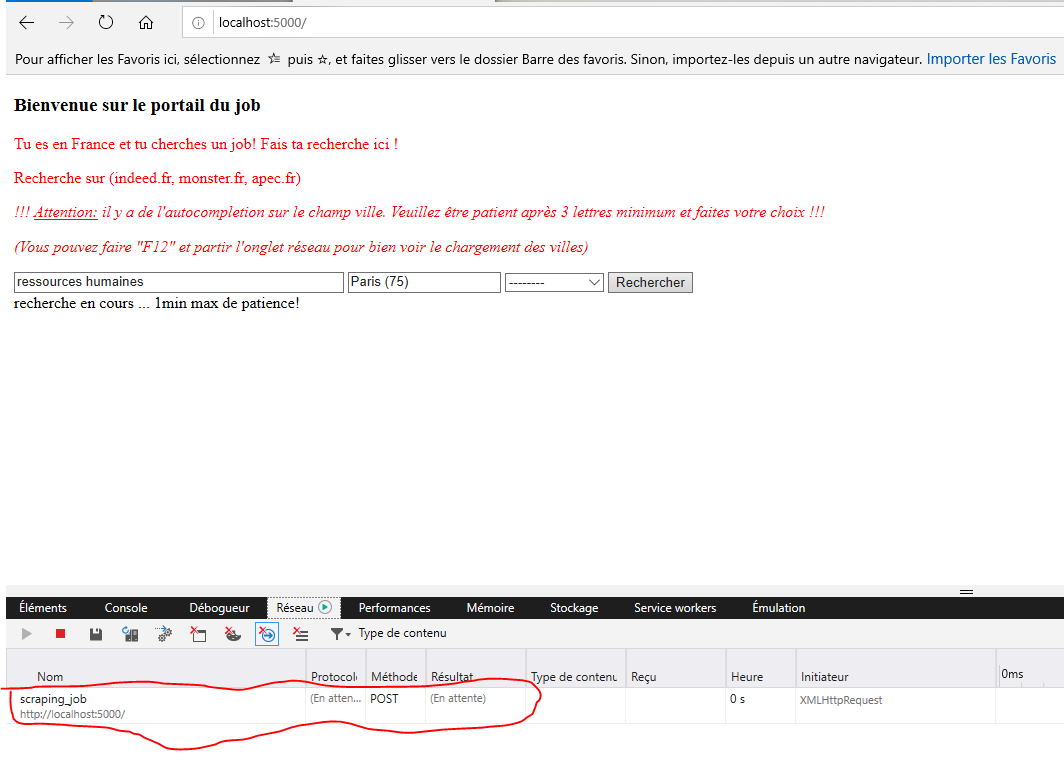Click the Importer les Favoris link

click(991, 59)
